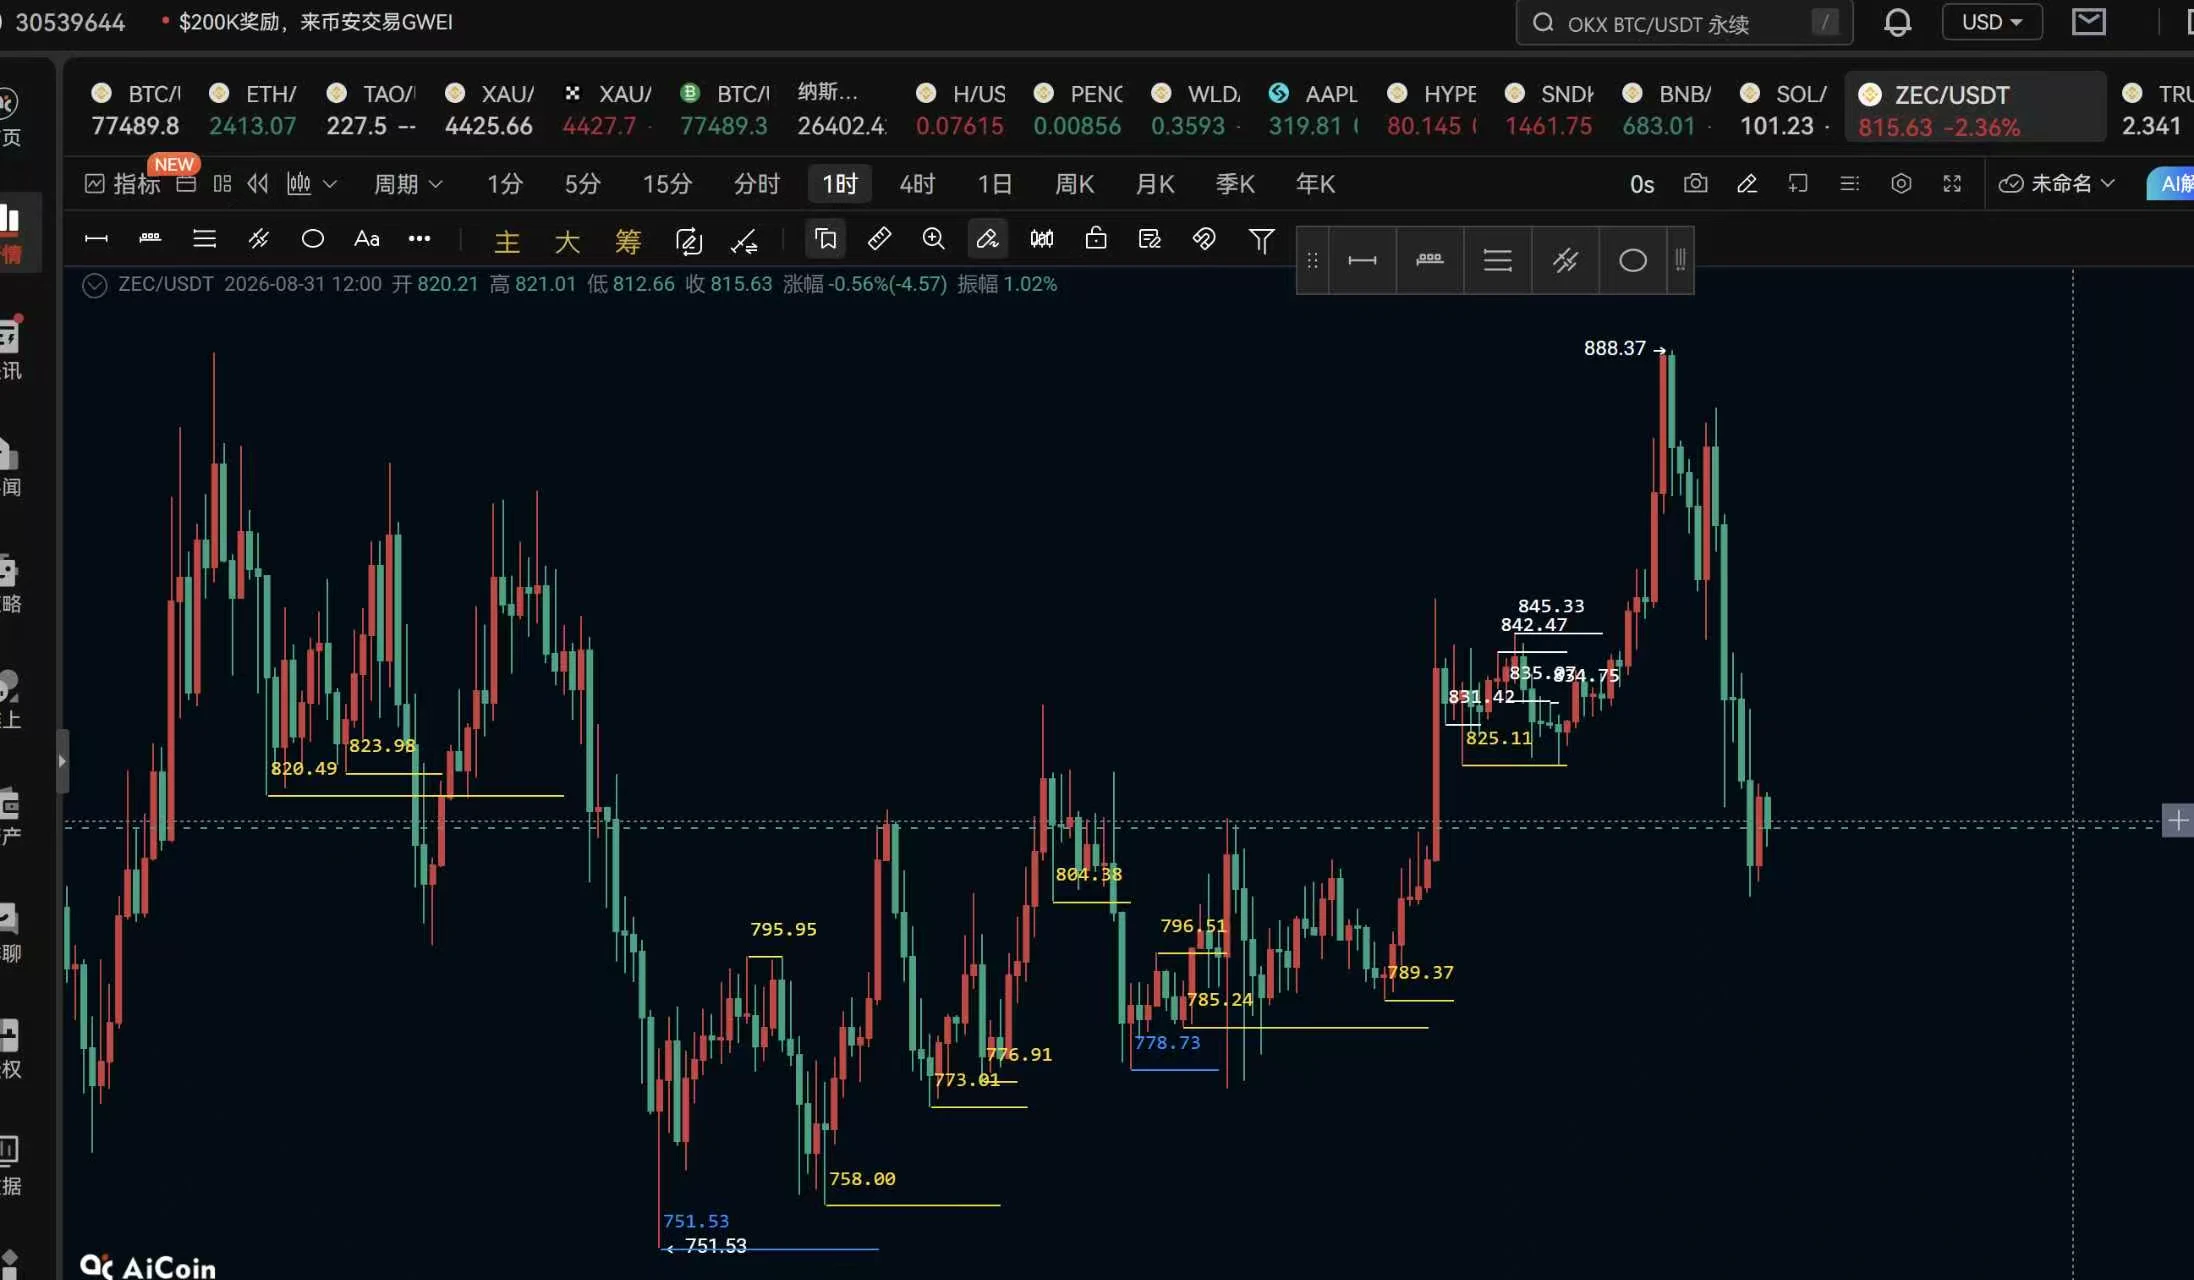Open more drawing tools via ellipsis
Viewport: 2194px width, 1280px height.
420,239
